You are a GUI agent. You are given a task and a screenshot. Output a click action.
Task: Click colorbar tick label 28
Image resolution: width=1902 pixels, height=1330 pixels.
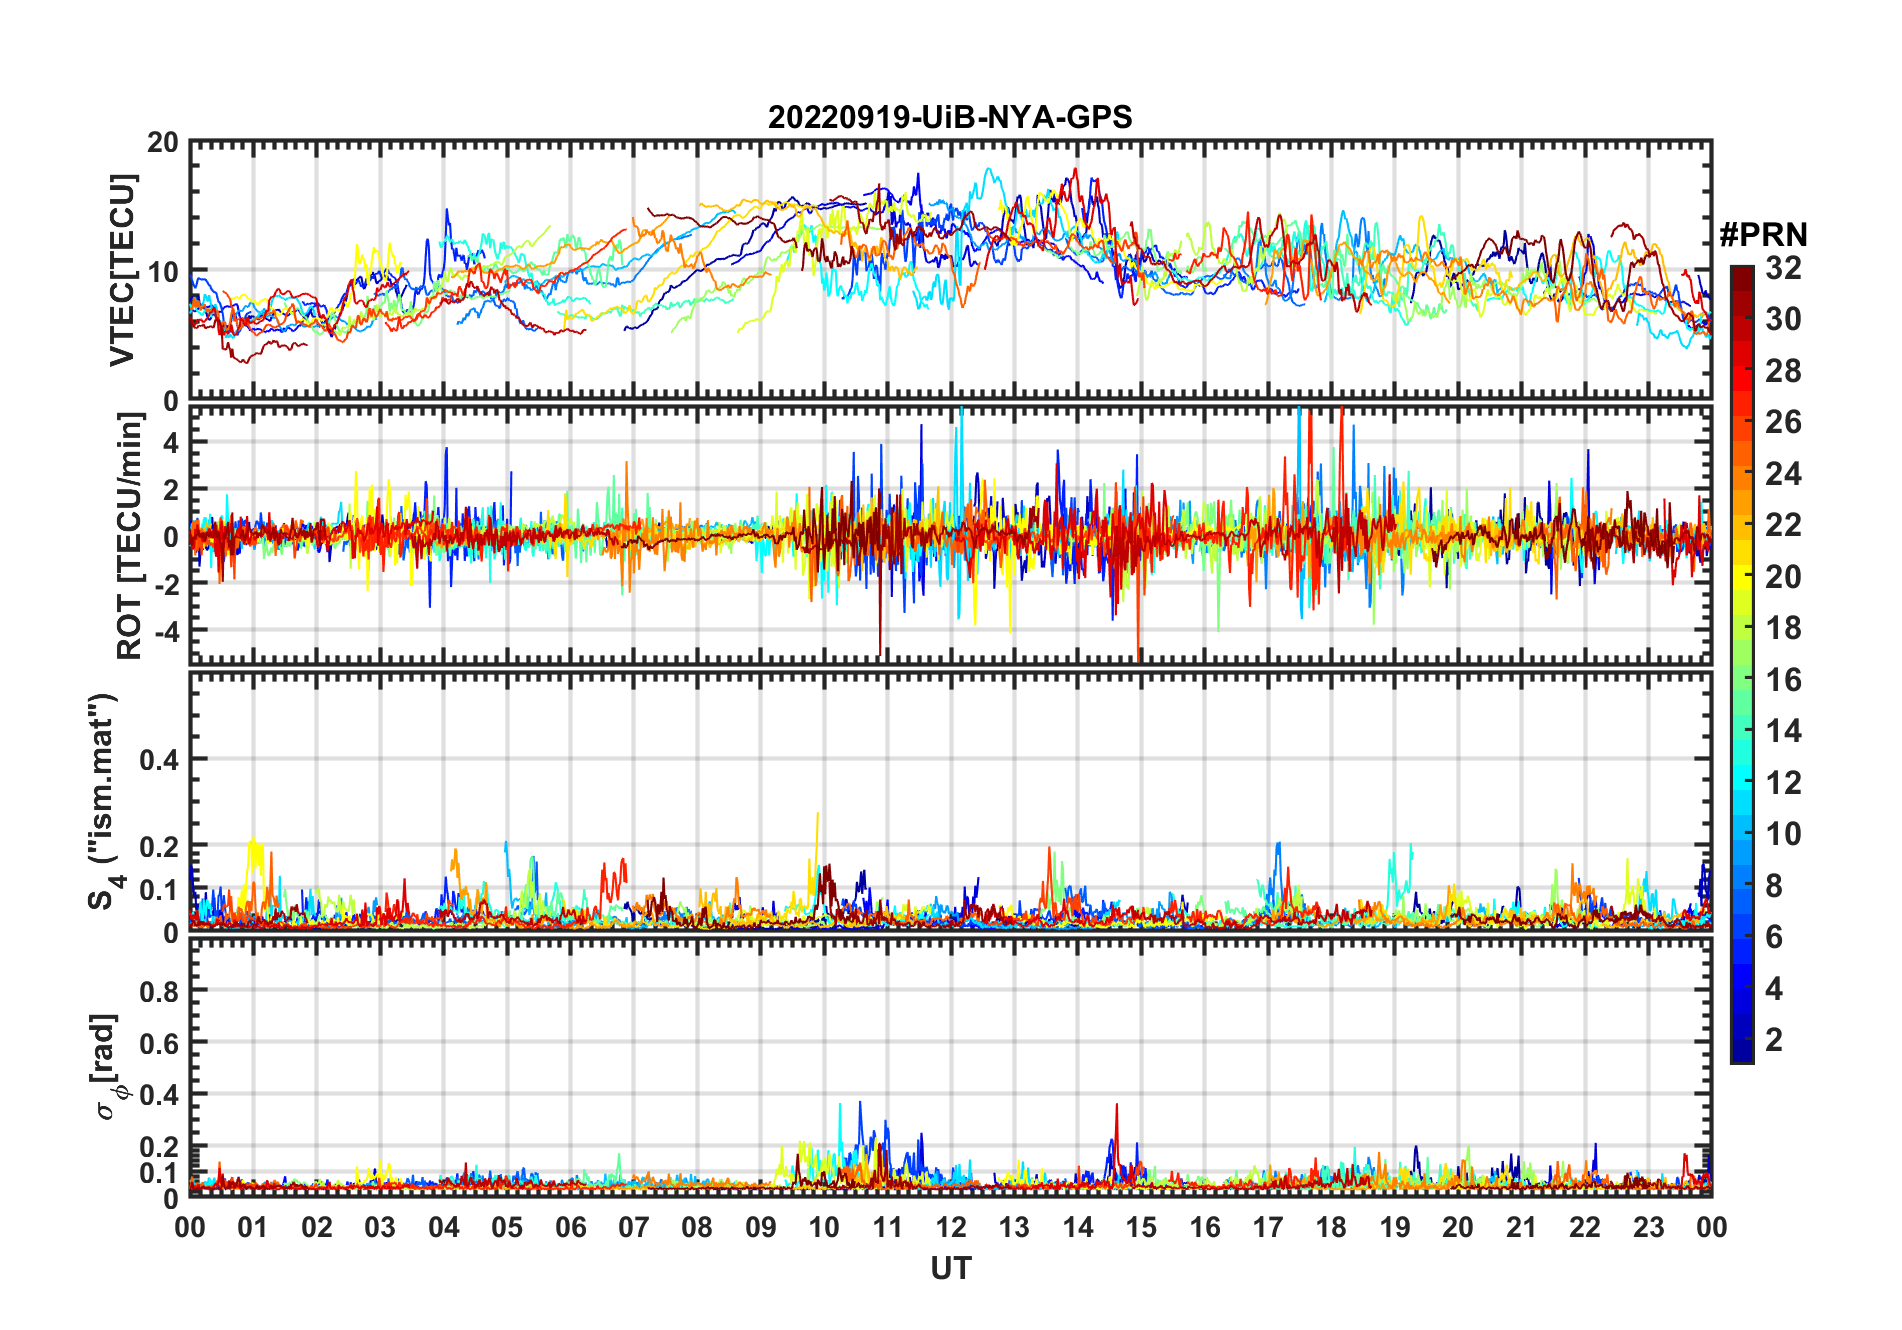[x=1783, y=371]
